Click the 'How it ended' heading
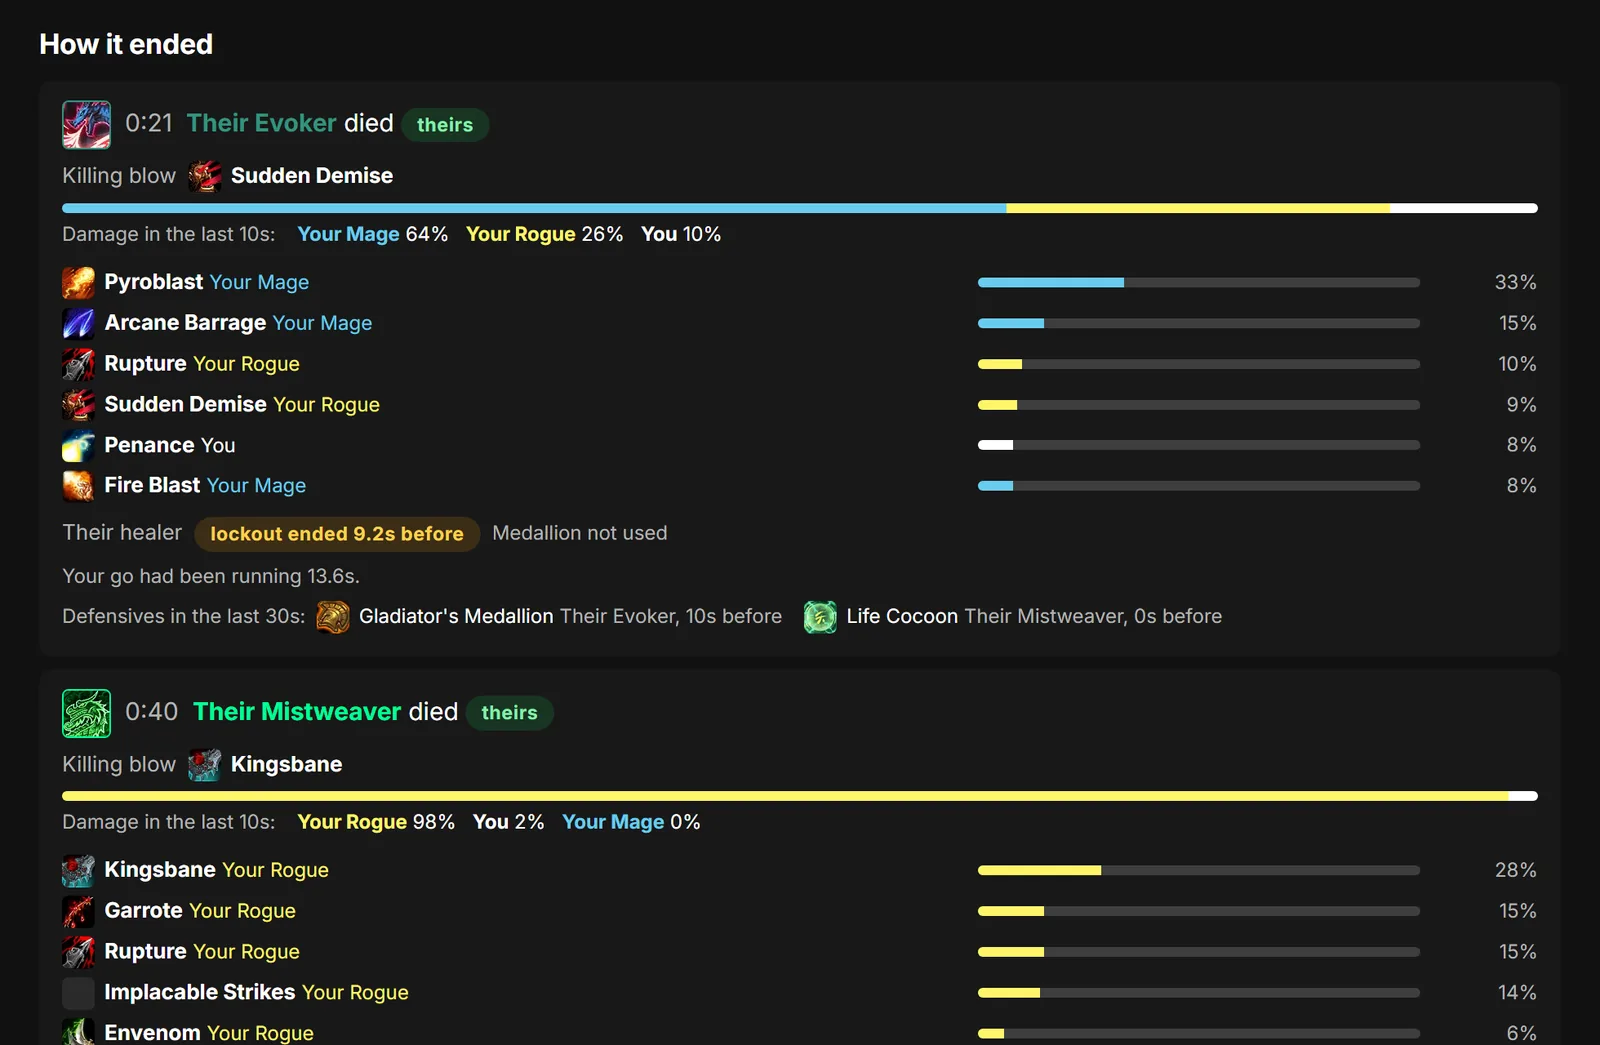 126,44
